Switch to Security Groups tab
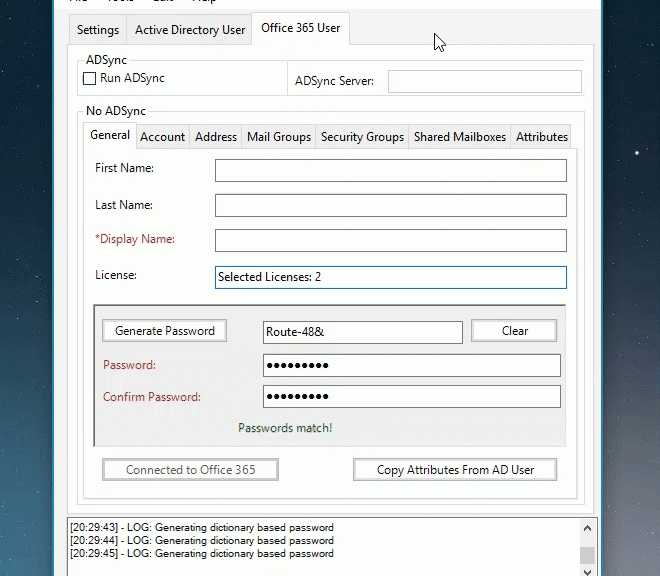This screenshot has height=576, width=660. click(362, 137)
